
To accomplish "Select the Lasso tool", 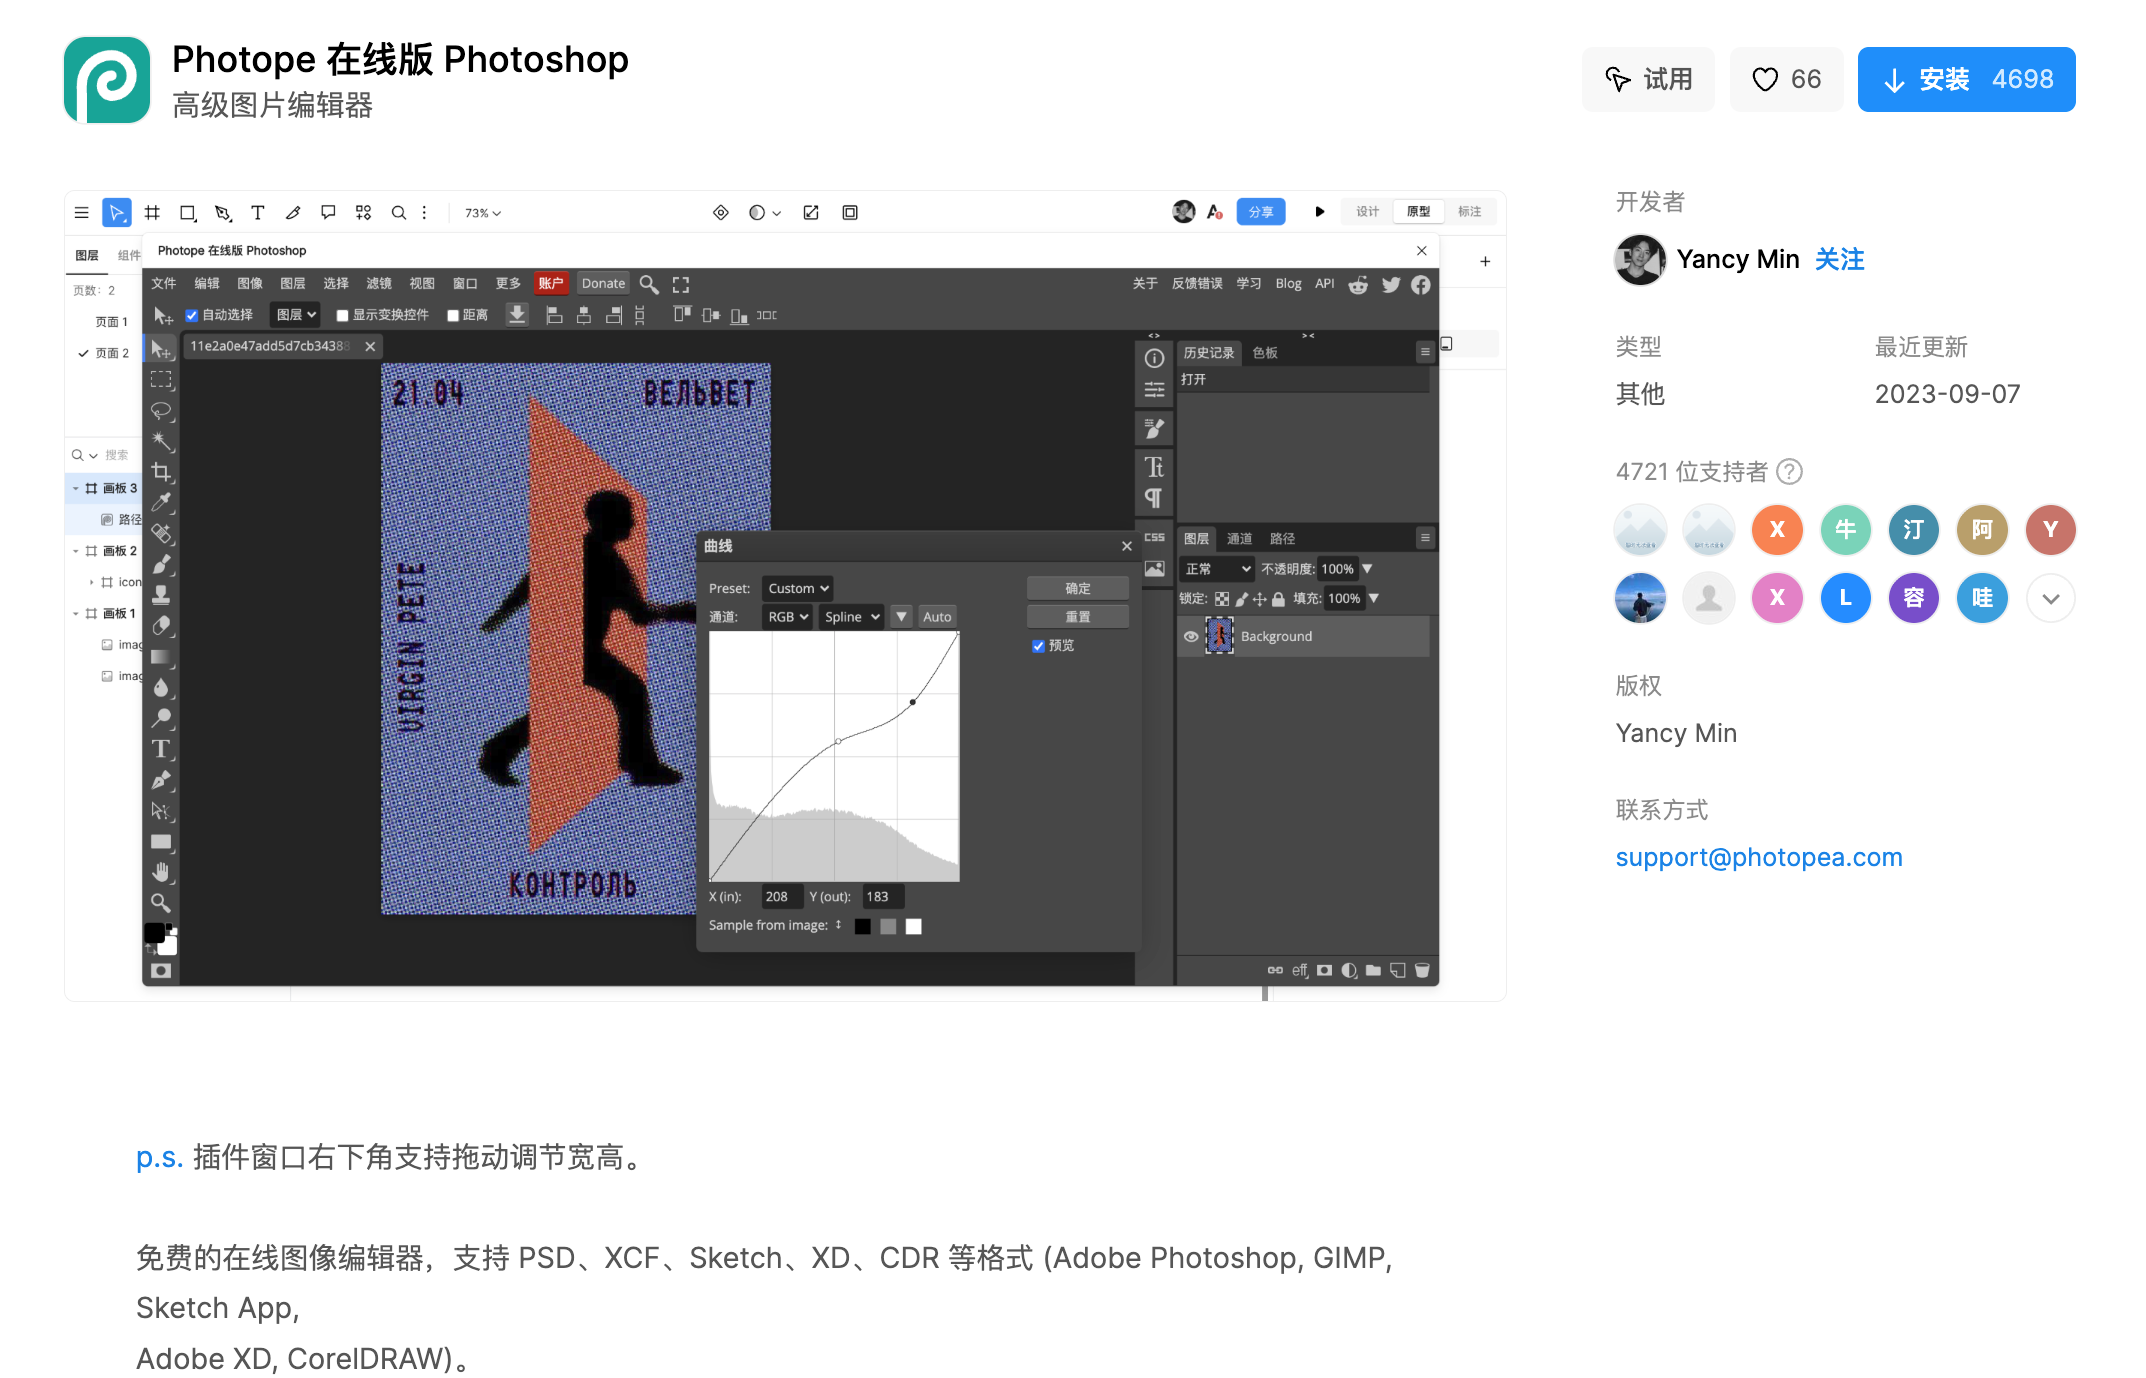I will (161, 411).
